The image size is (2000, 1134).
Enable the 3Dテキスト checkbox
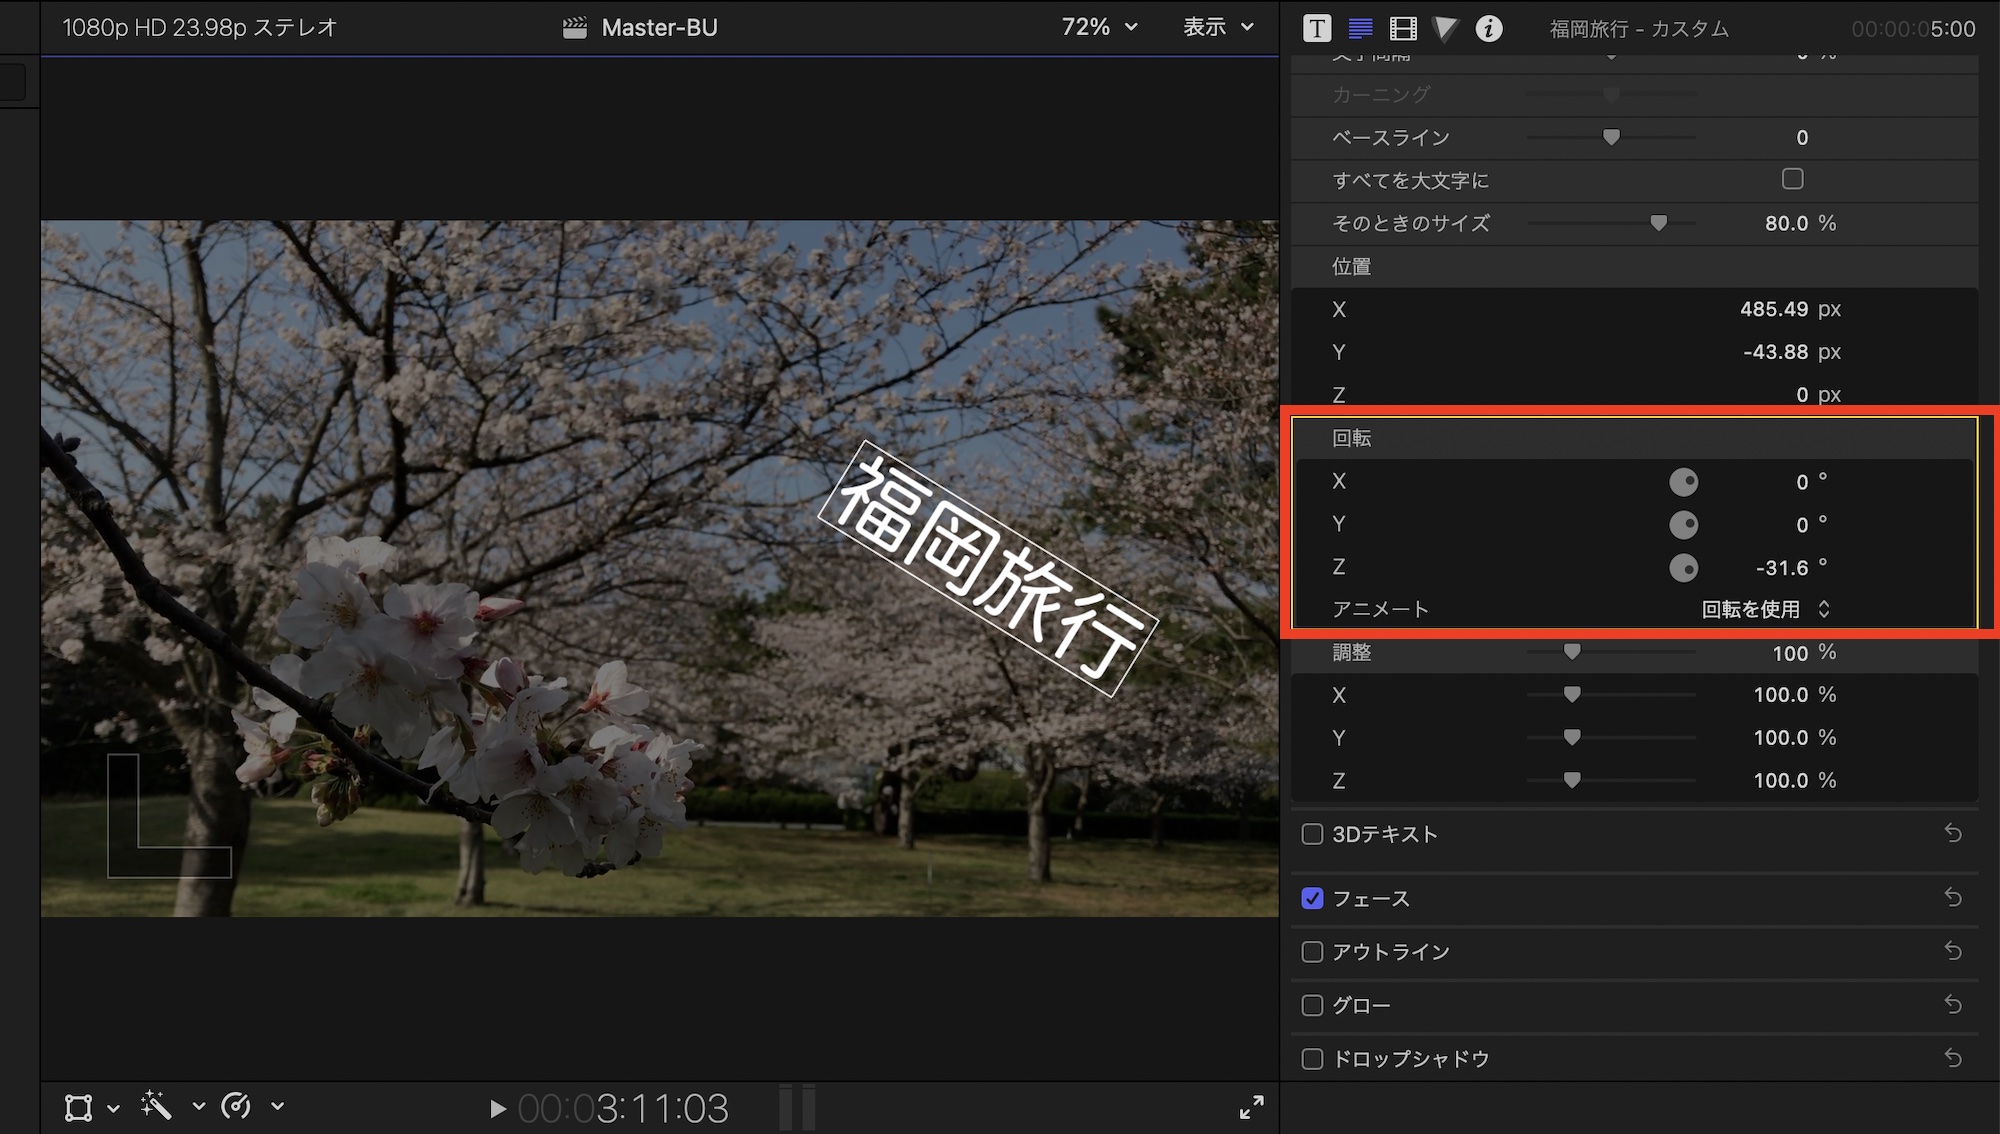coord(1312,834)
